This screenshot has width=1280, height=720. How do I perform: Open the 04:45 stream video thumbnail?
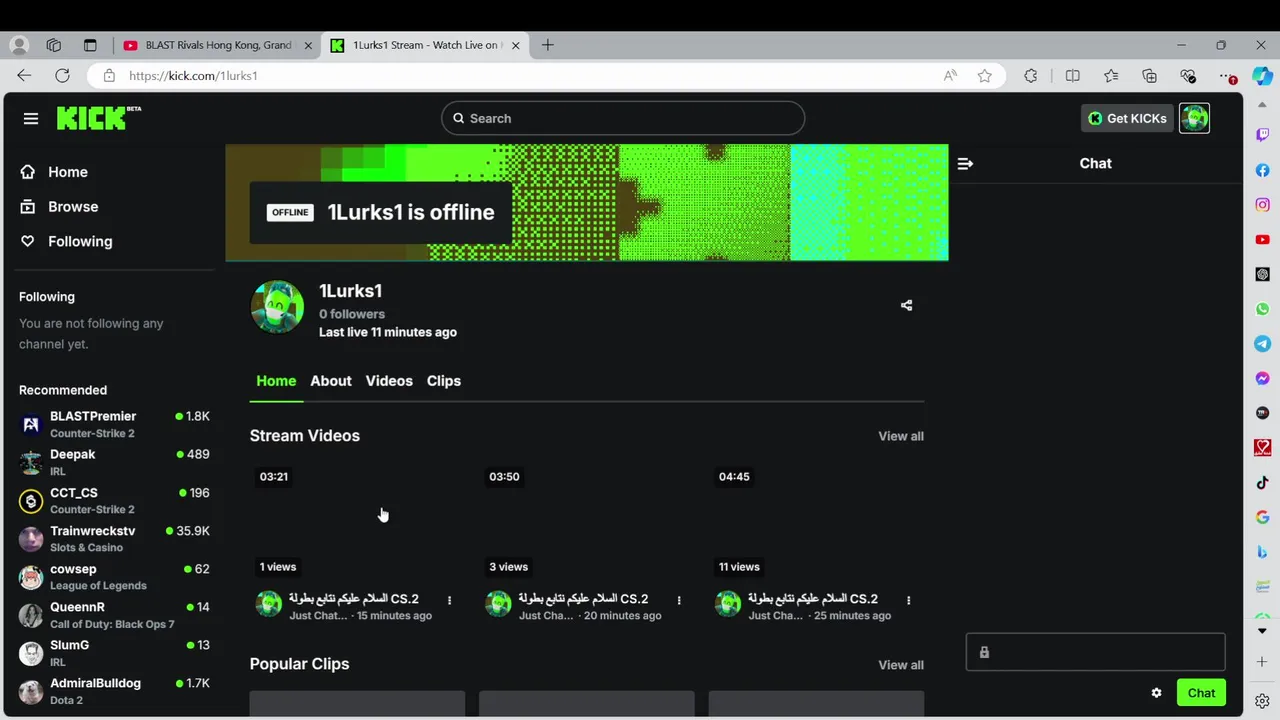tap(816, 521)
